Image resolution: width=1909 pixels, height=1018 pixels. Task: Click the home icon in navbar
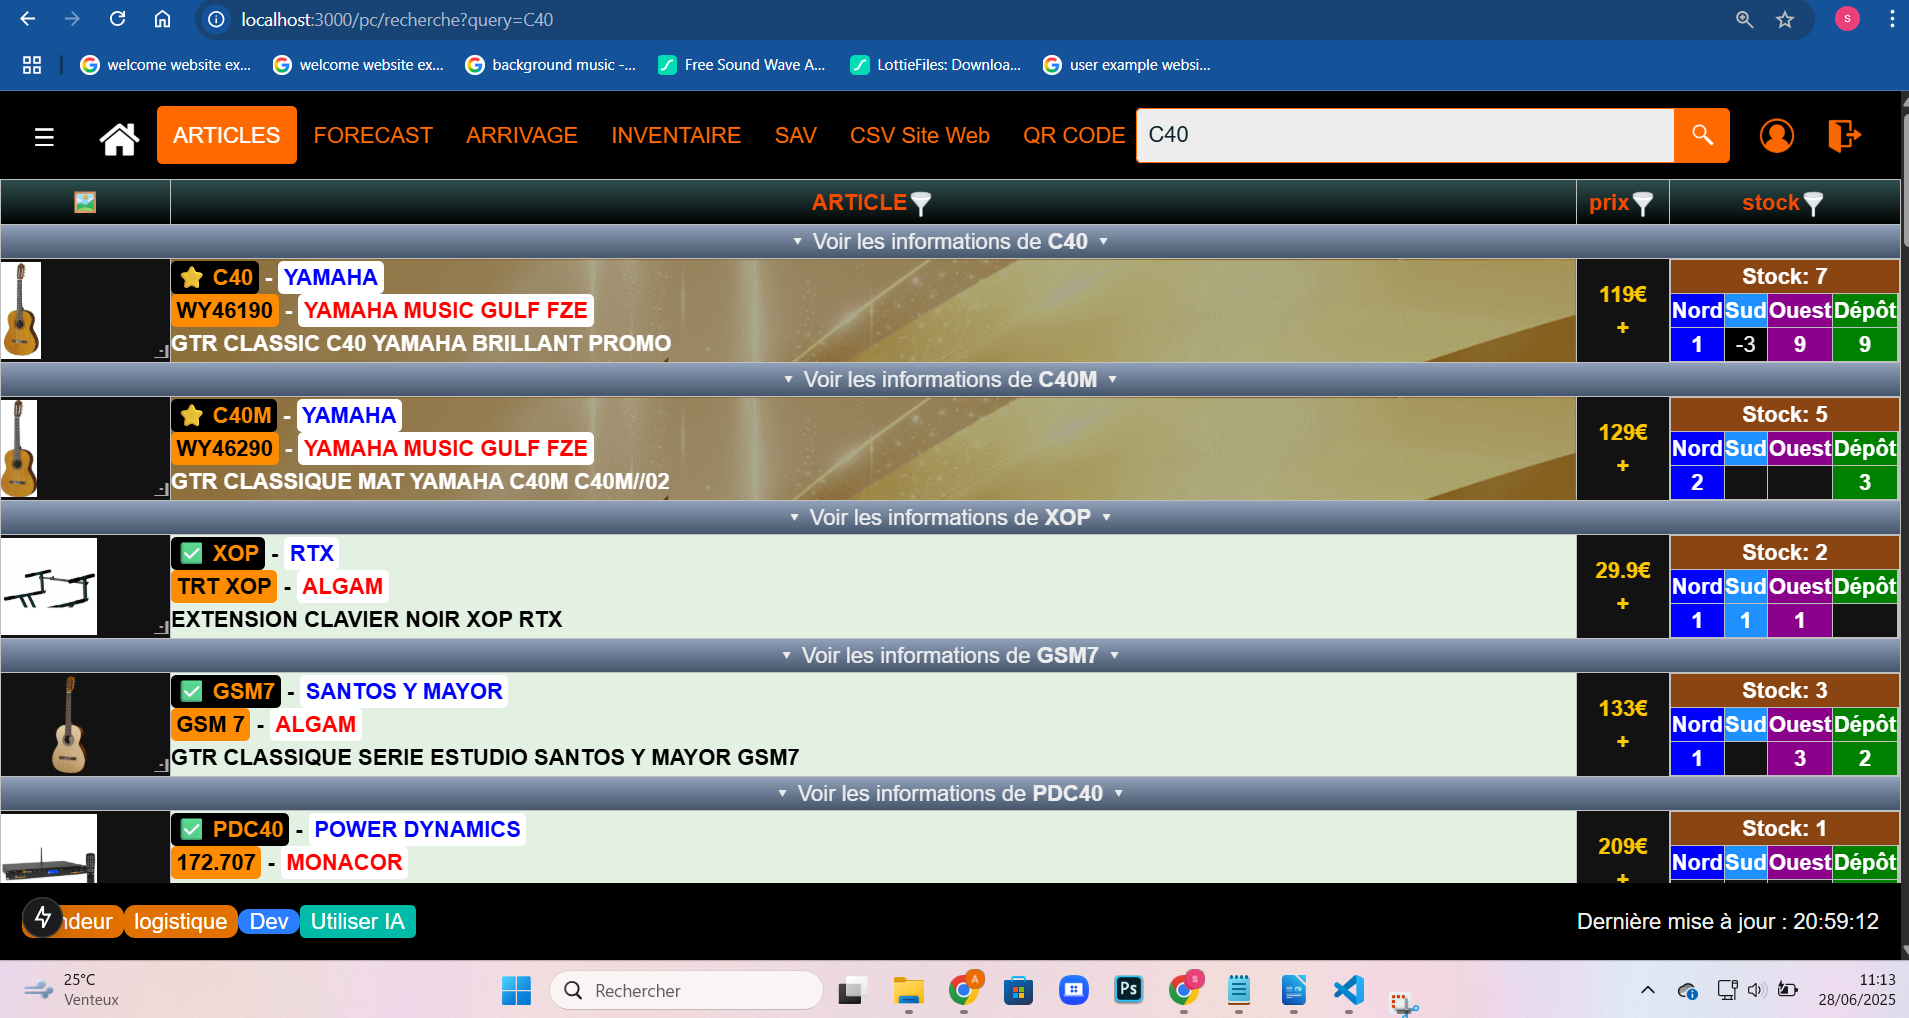119,137
